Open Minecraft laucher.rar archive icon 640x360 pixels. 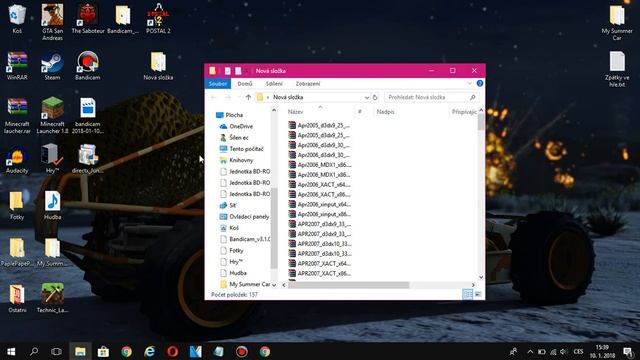pyautogui.click(x=17, y=116)
